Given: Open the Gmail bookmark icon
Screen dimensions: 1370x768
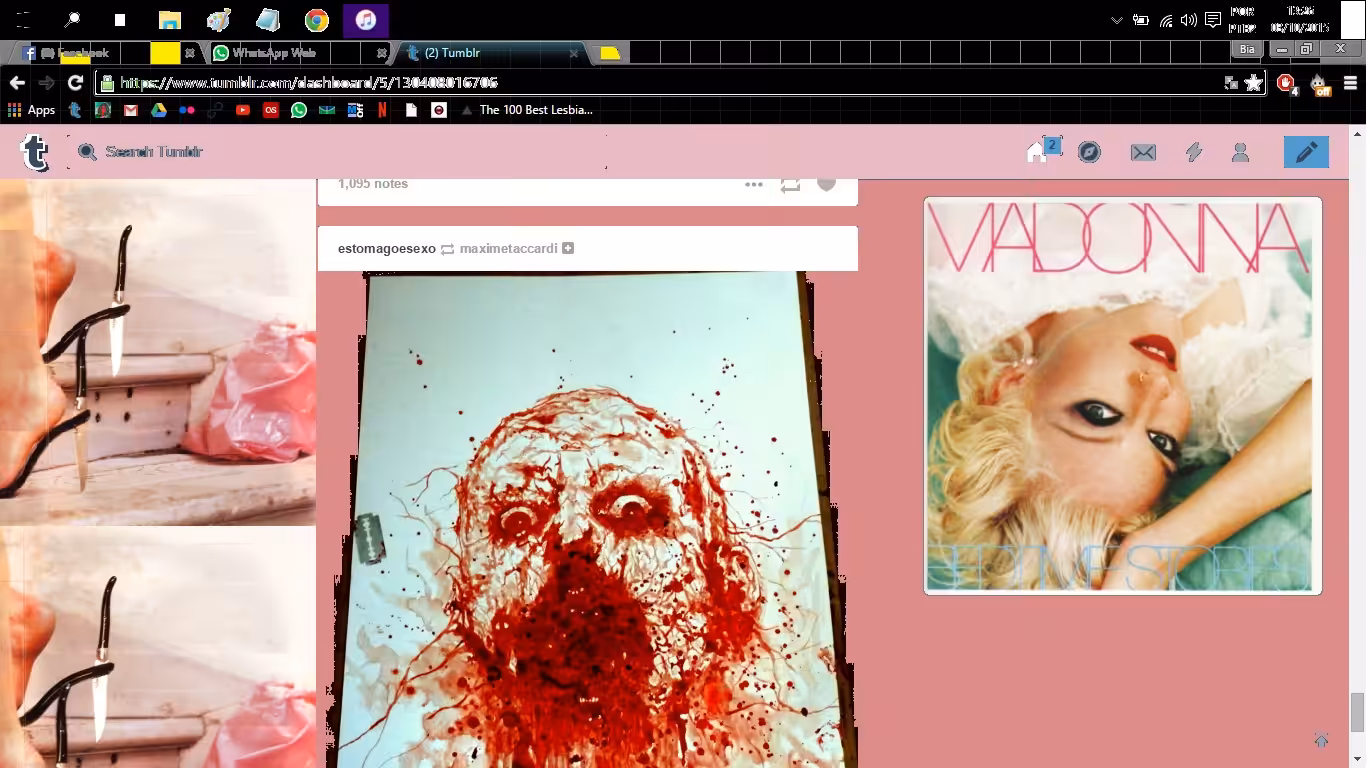Looking at the screenshot, I should pyautogui.click(x=131, y=110).
